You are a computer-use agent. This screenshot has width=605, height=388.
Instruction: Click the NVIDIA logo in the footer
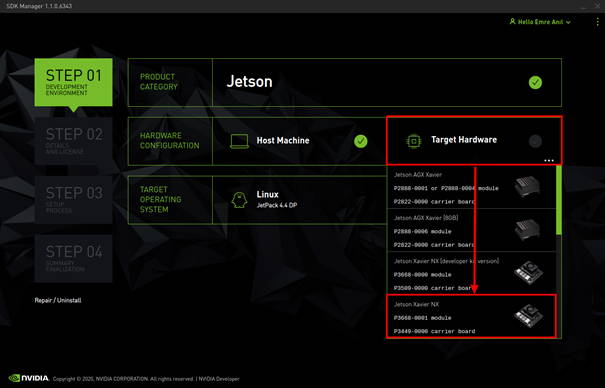(29, 378)
